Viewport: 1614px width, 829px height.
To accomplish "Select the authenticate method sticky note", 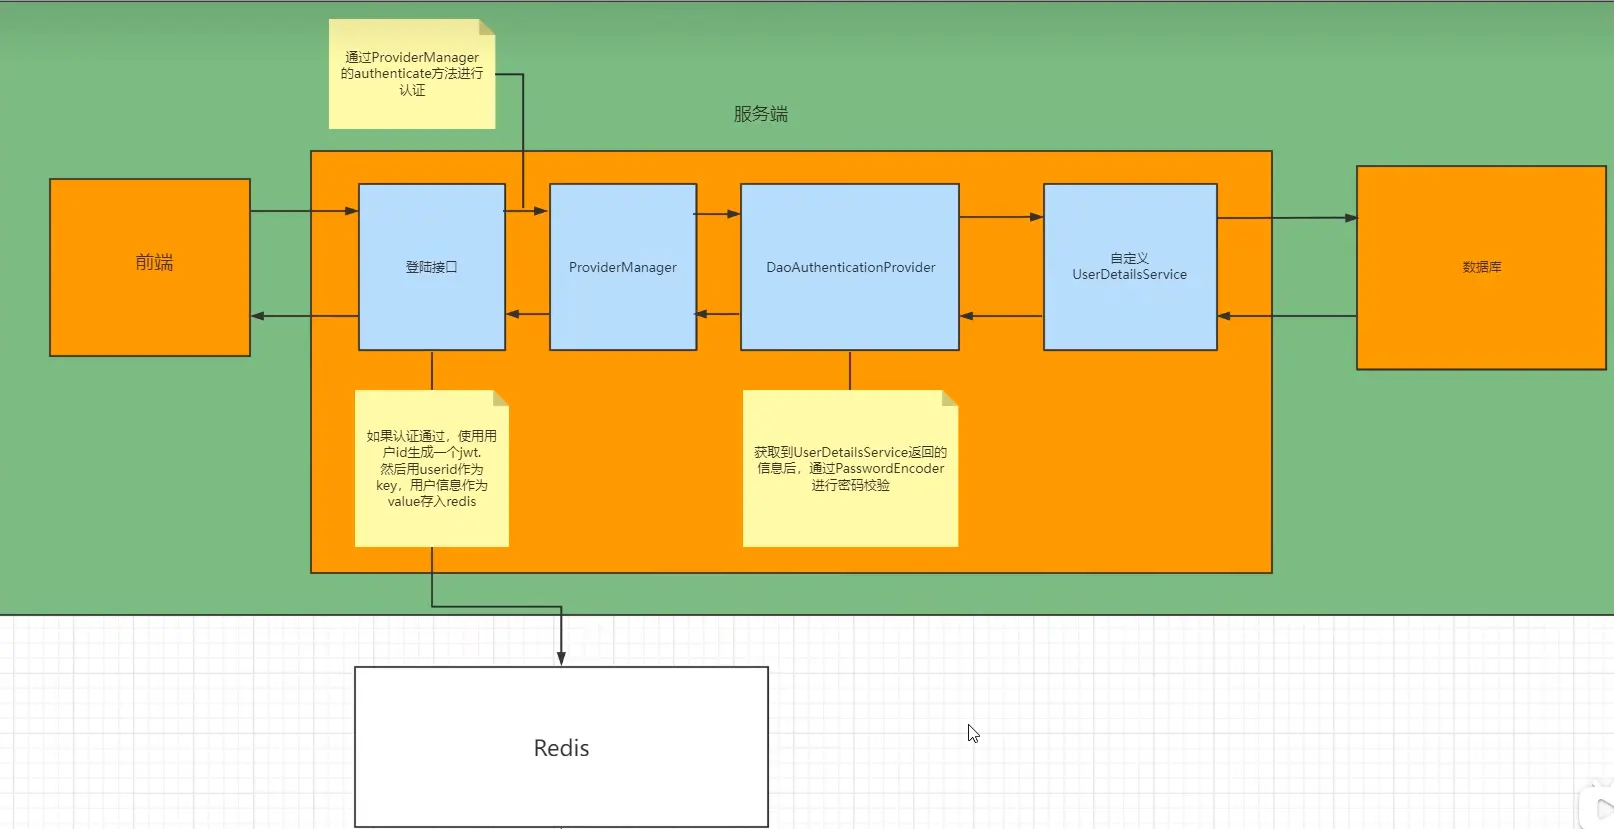I will pyautogui.click(x=412, y=74).
